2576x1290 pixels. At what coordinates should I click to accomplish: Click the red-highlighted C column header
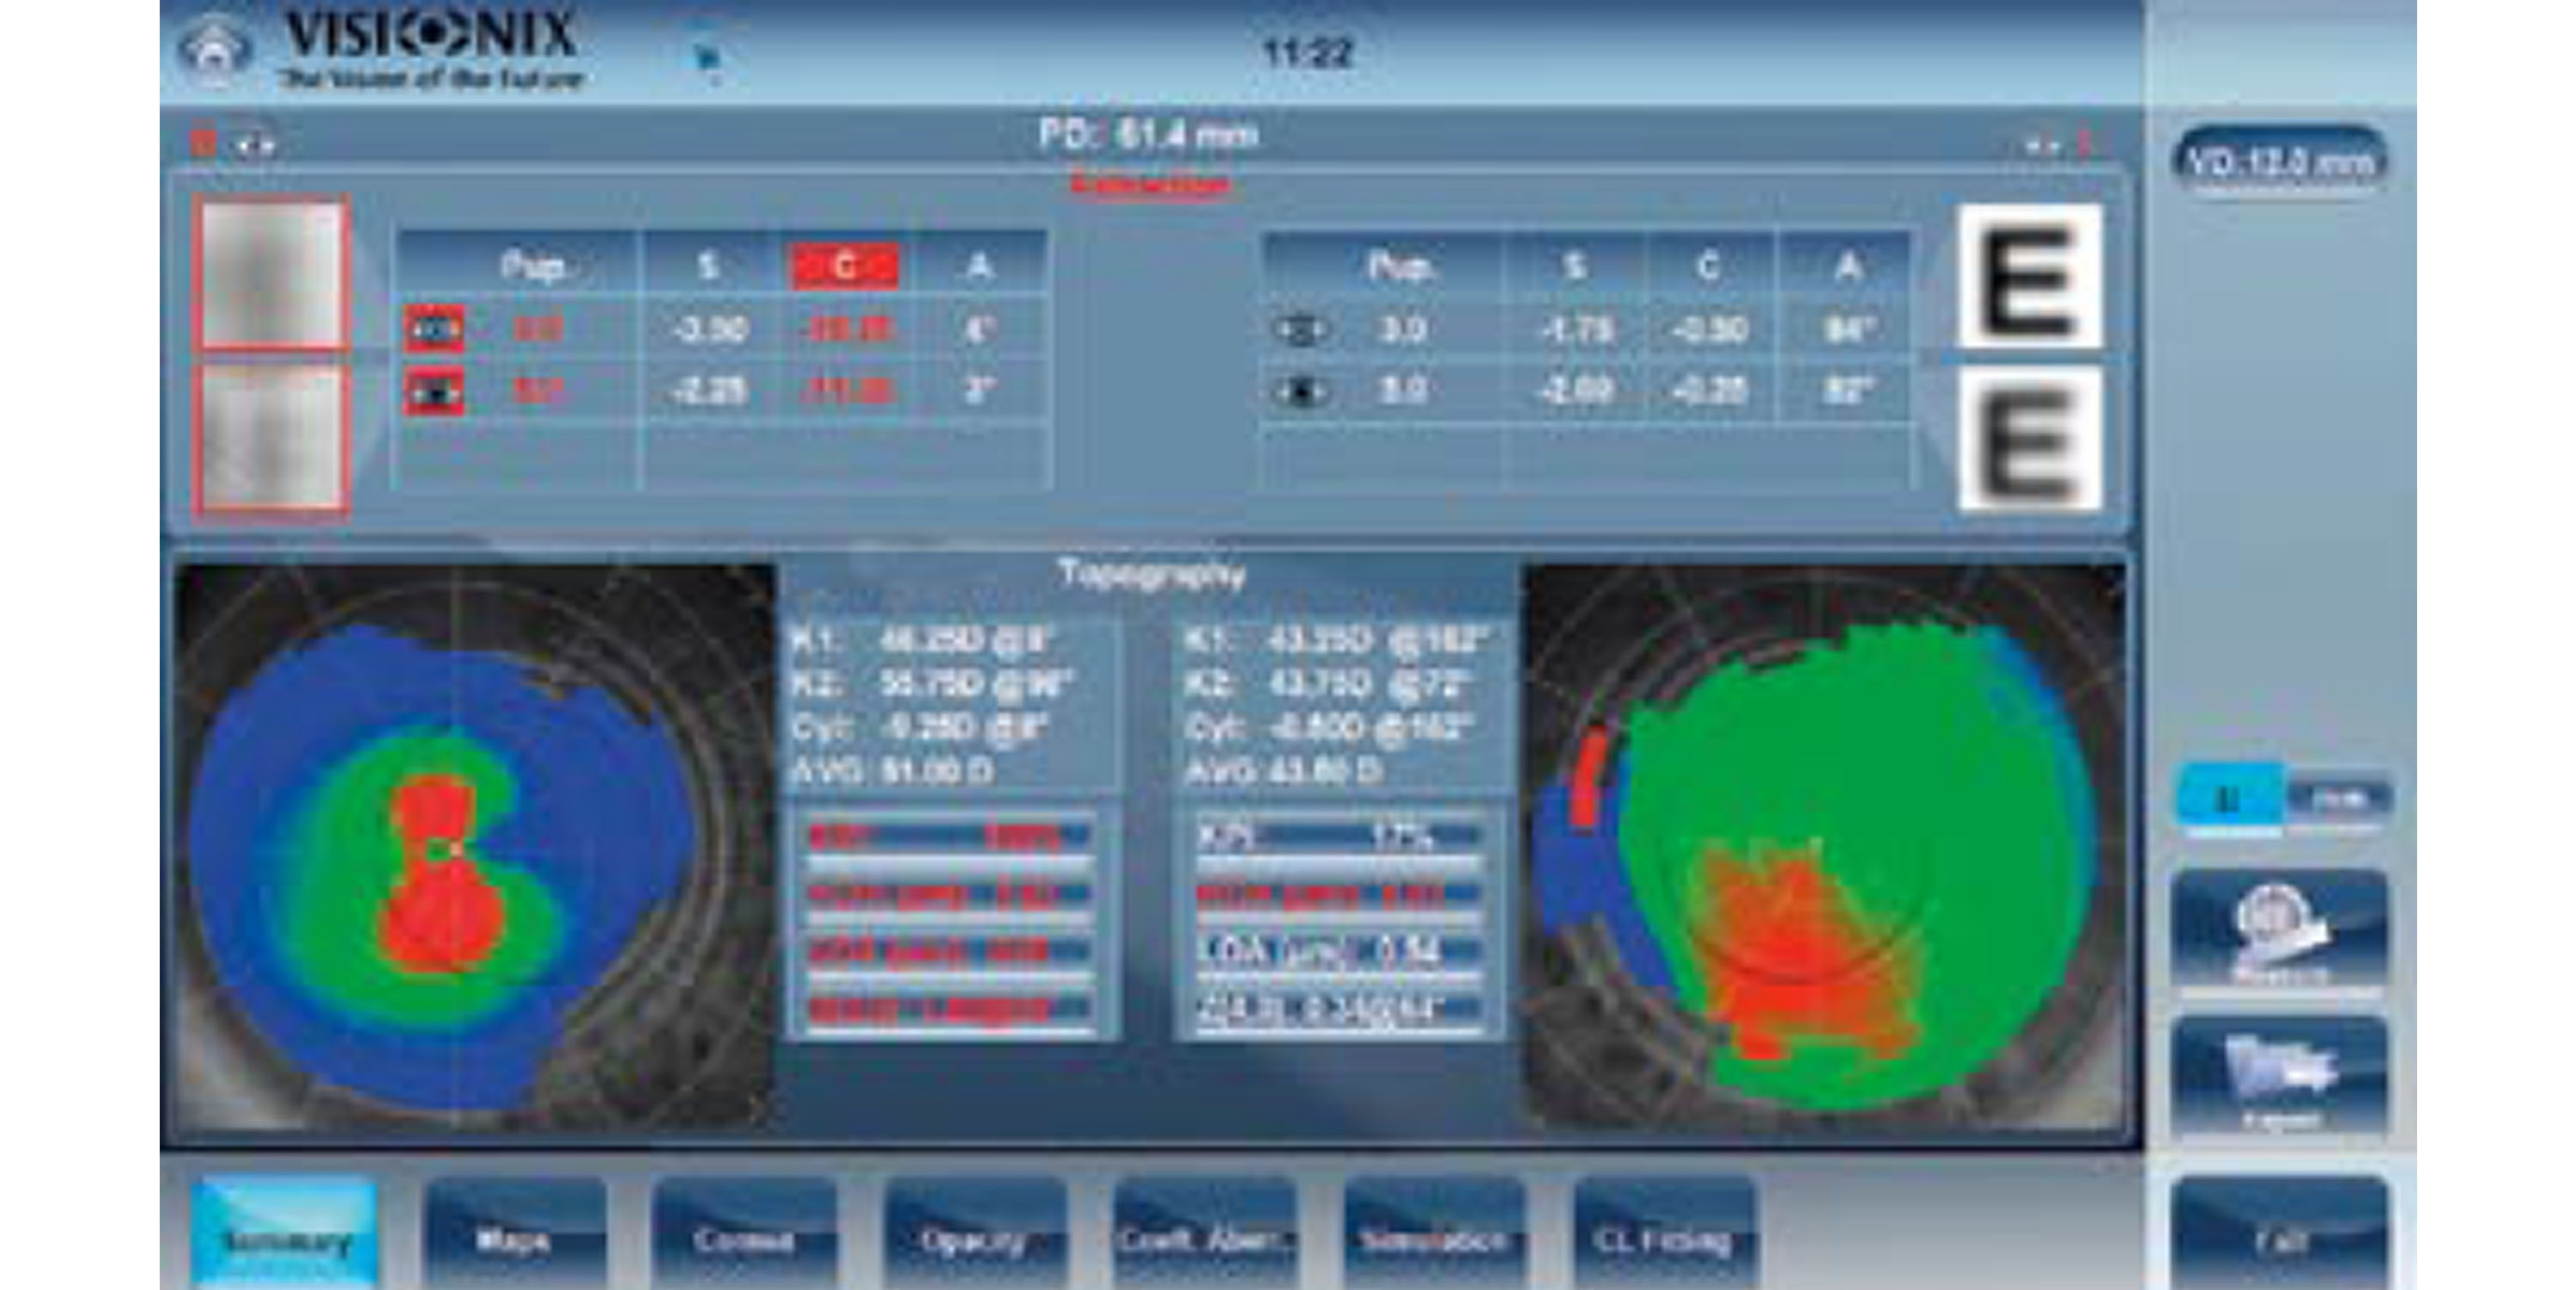844,266
